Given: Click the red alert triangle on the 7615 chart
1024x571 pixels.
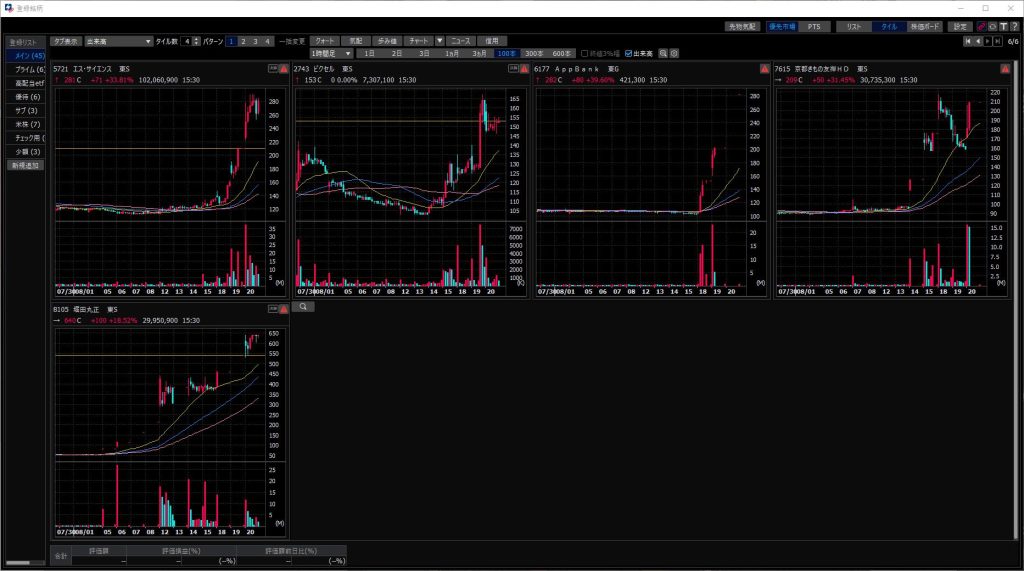Looking at the screenshot, I should (1004, 68).
